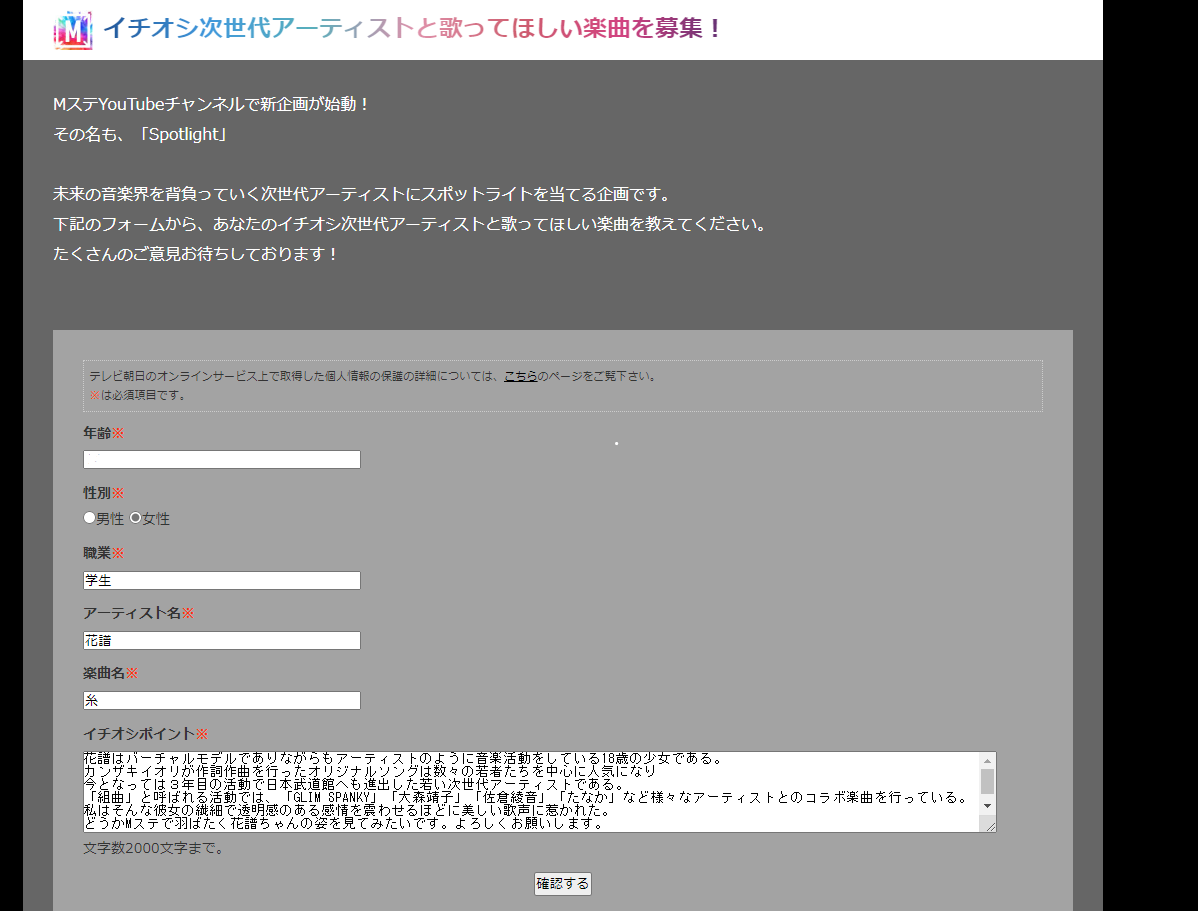The image size is (1198, 911).
Task: Click the line その名も、「Spotlight」
Action: (x=141, y=135)
